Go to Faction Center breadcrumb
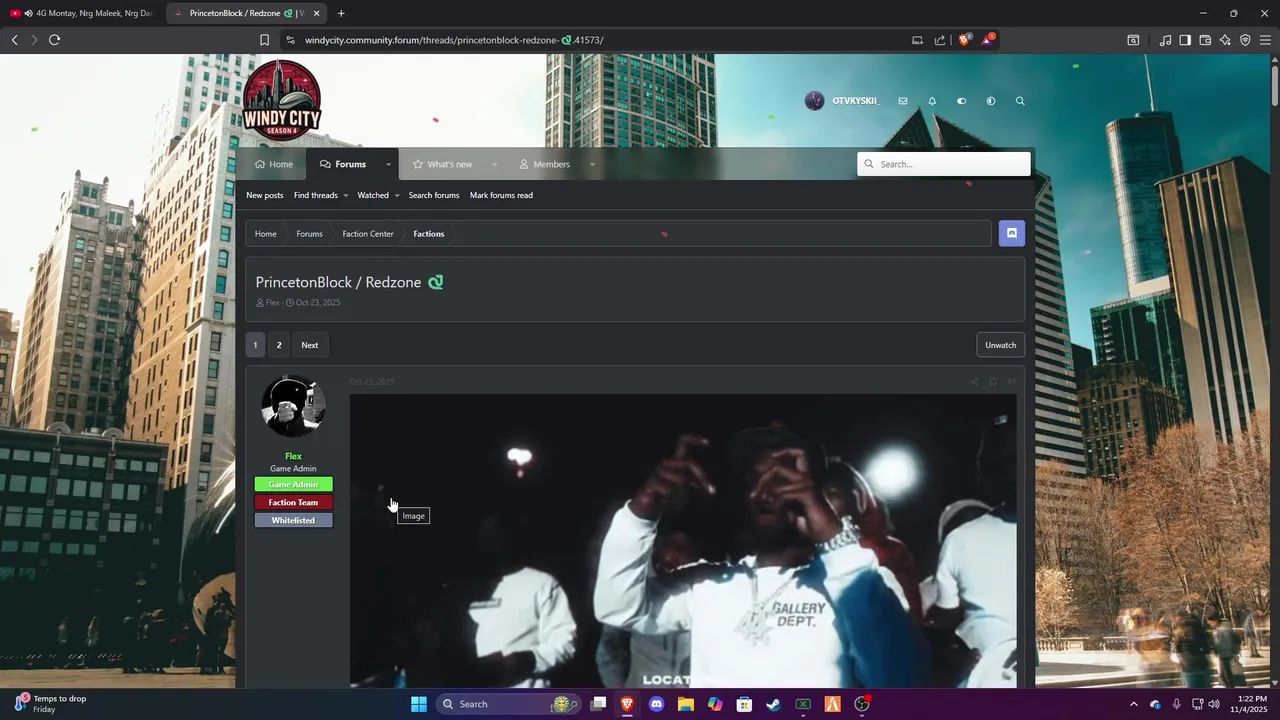The width and height of the screenshot is (1280, 720). coord(368,234)
